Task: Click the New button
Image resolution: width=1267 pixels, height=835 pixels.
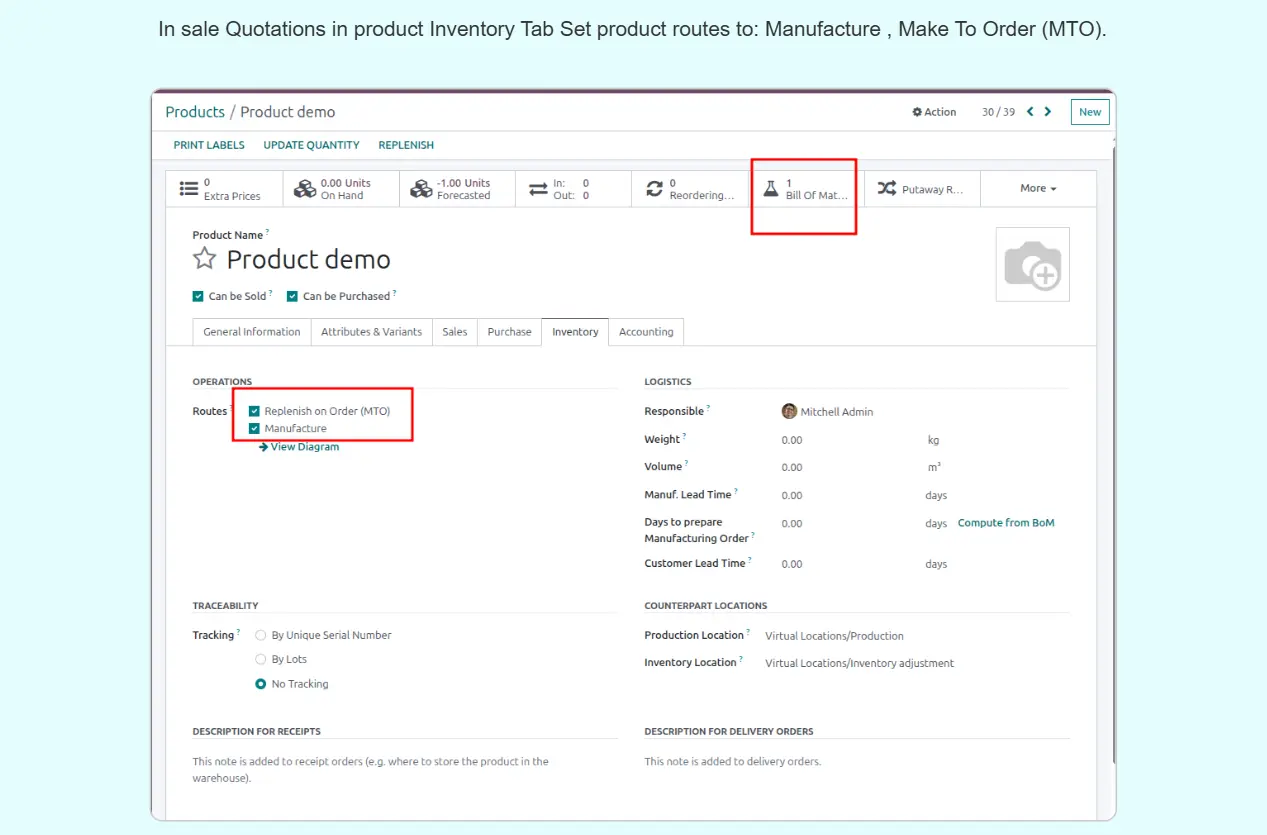Action: (1089, 112)
